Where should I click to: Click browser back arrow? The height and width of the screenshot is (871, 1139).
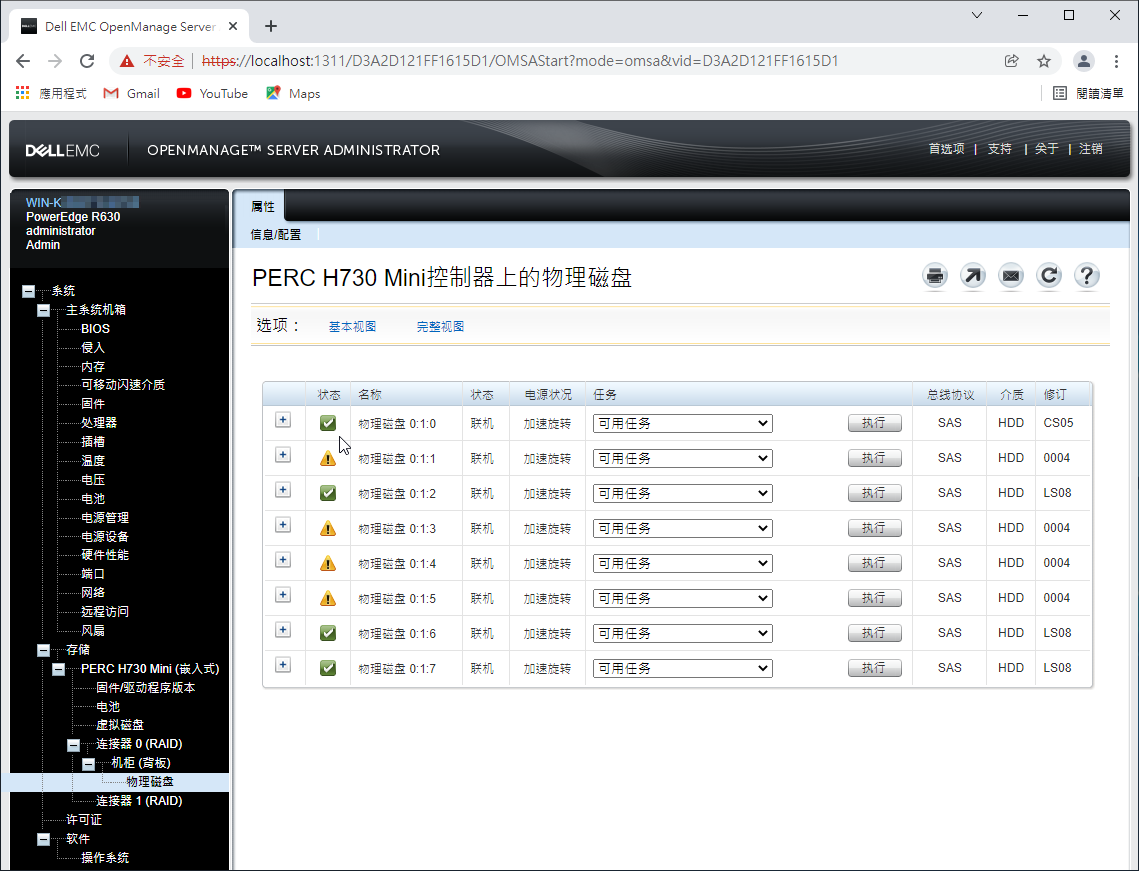[x=23, y=61]
